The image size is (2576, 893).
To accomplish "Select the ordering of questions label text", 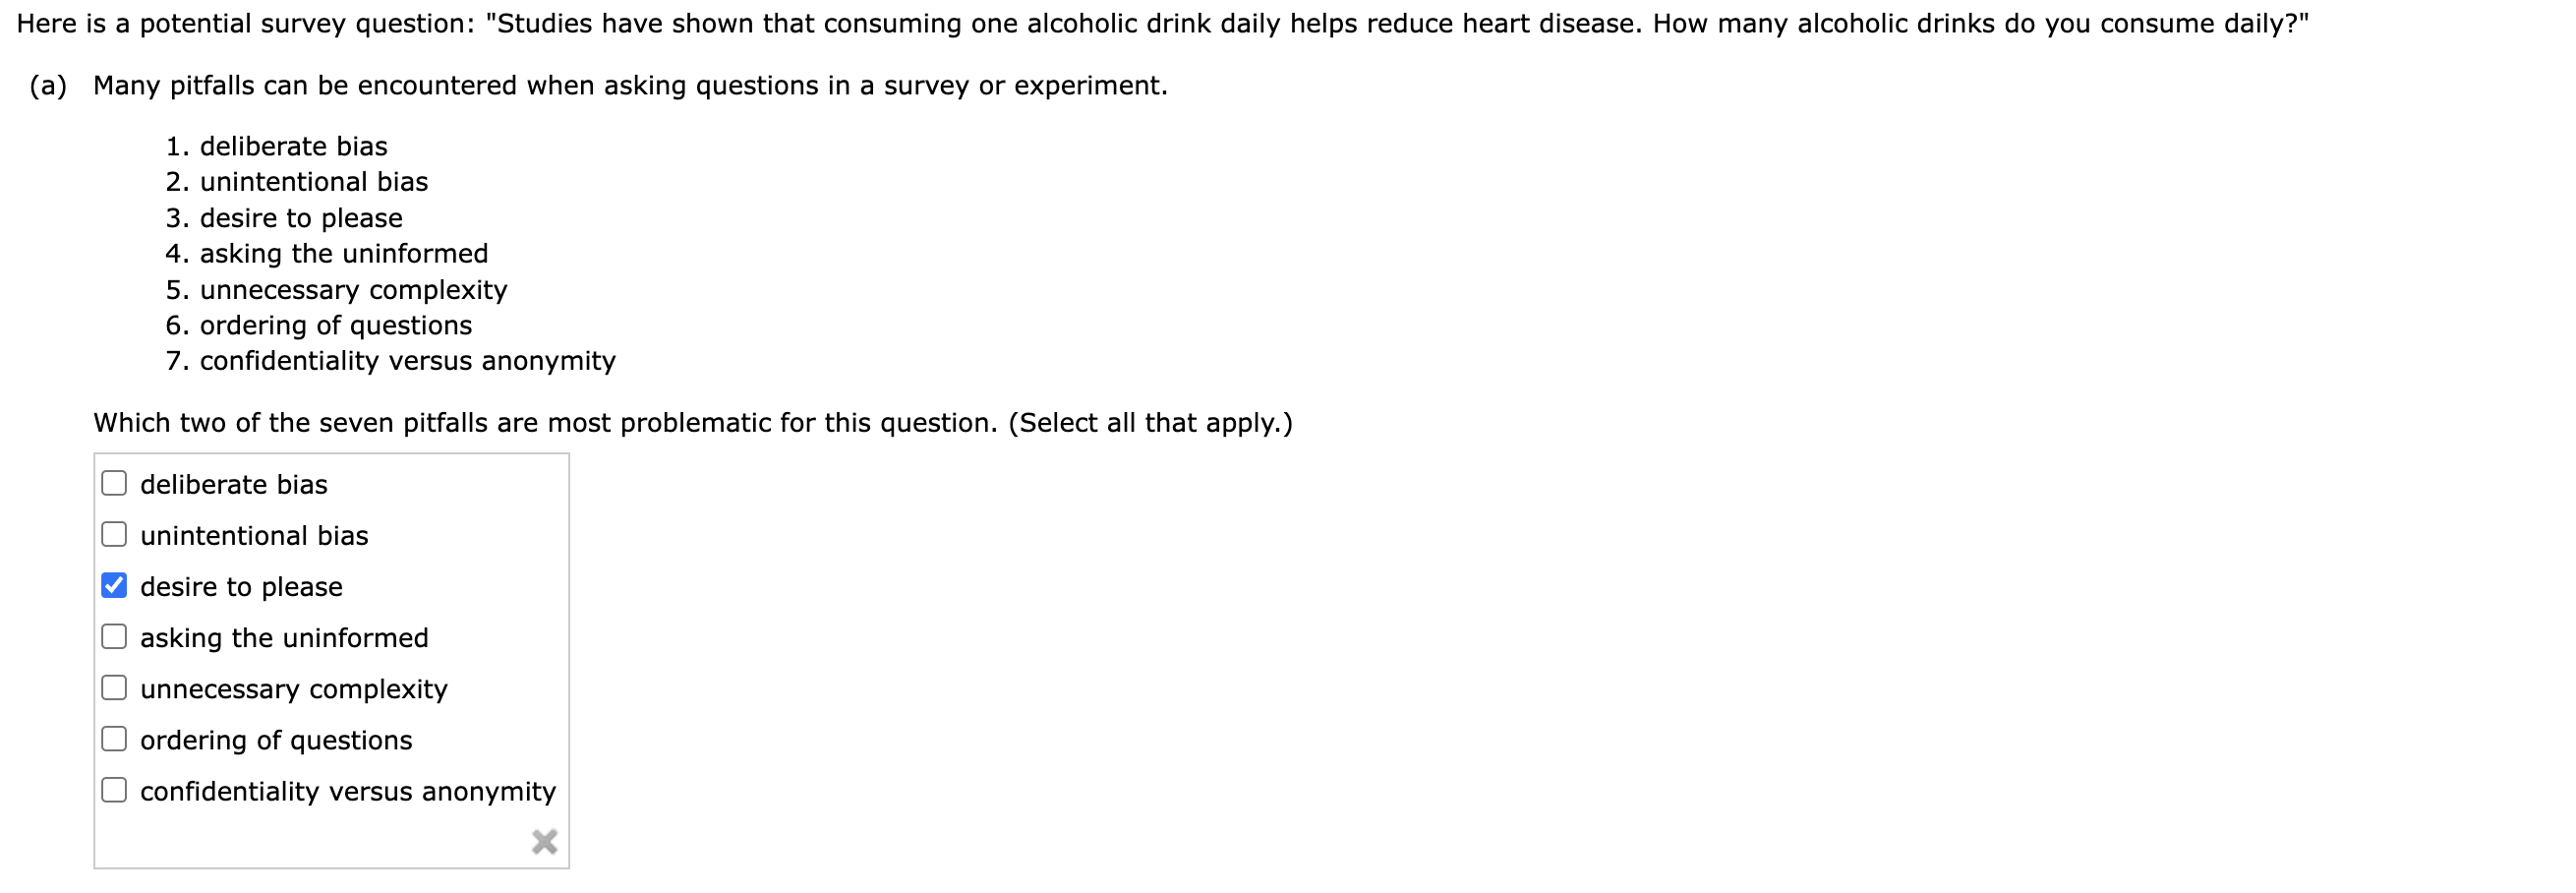I will tap(274, 738).
